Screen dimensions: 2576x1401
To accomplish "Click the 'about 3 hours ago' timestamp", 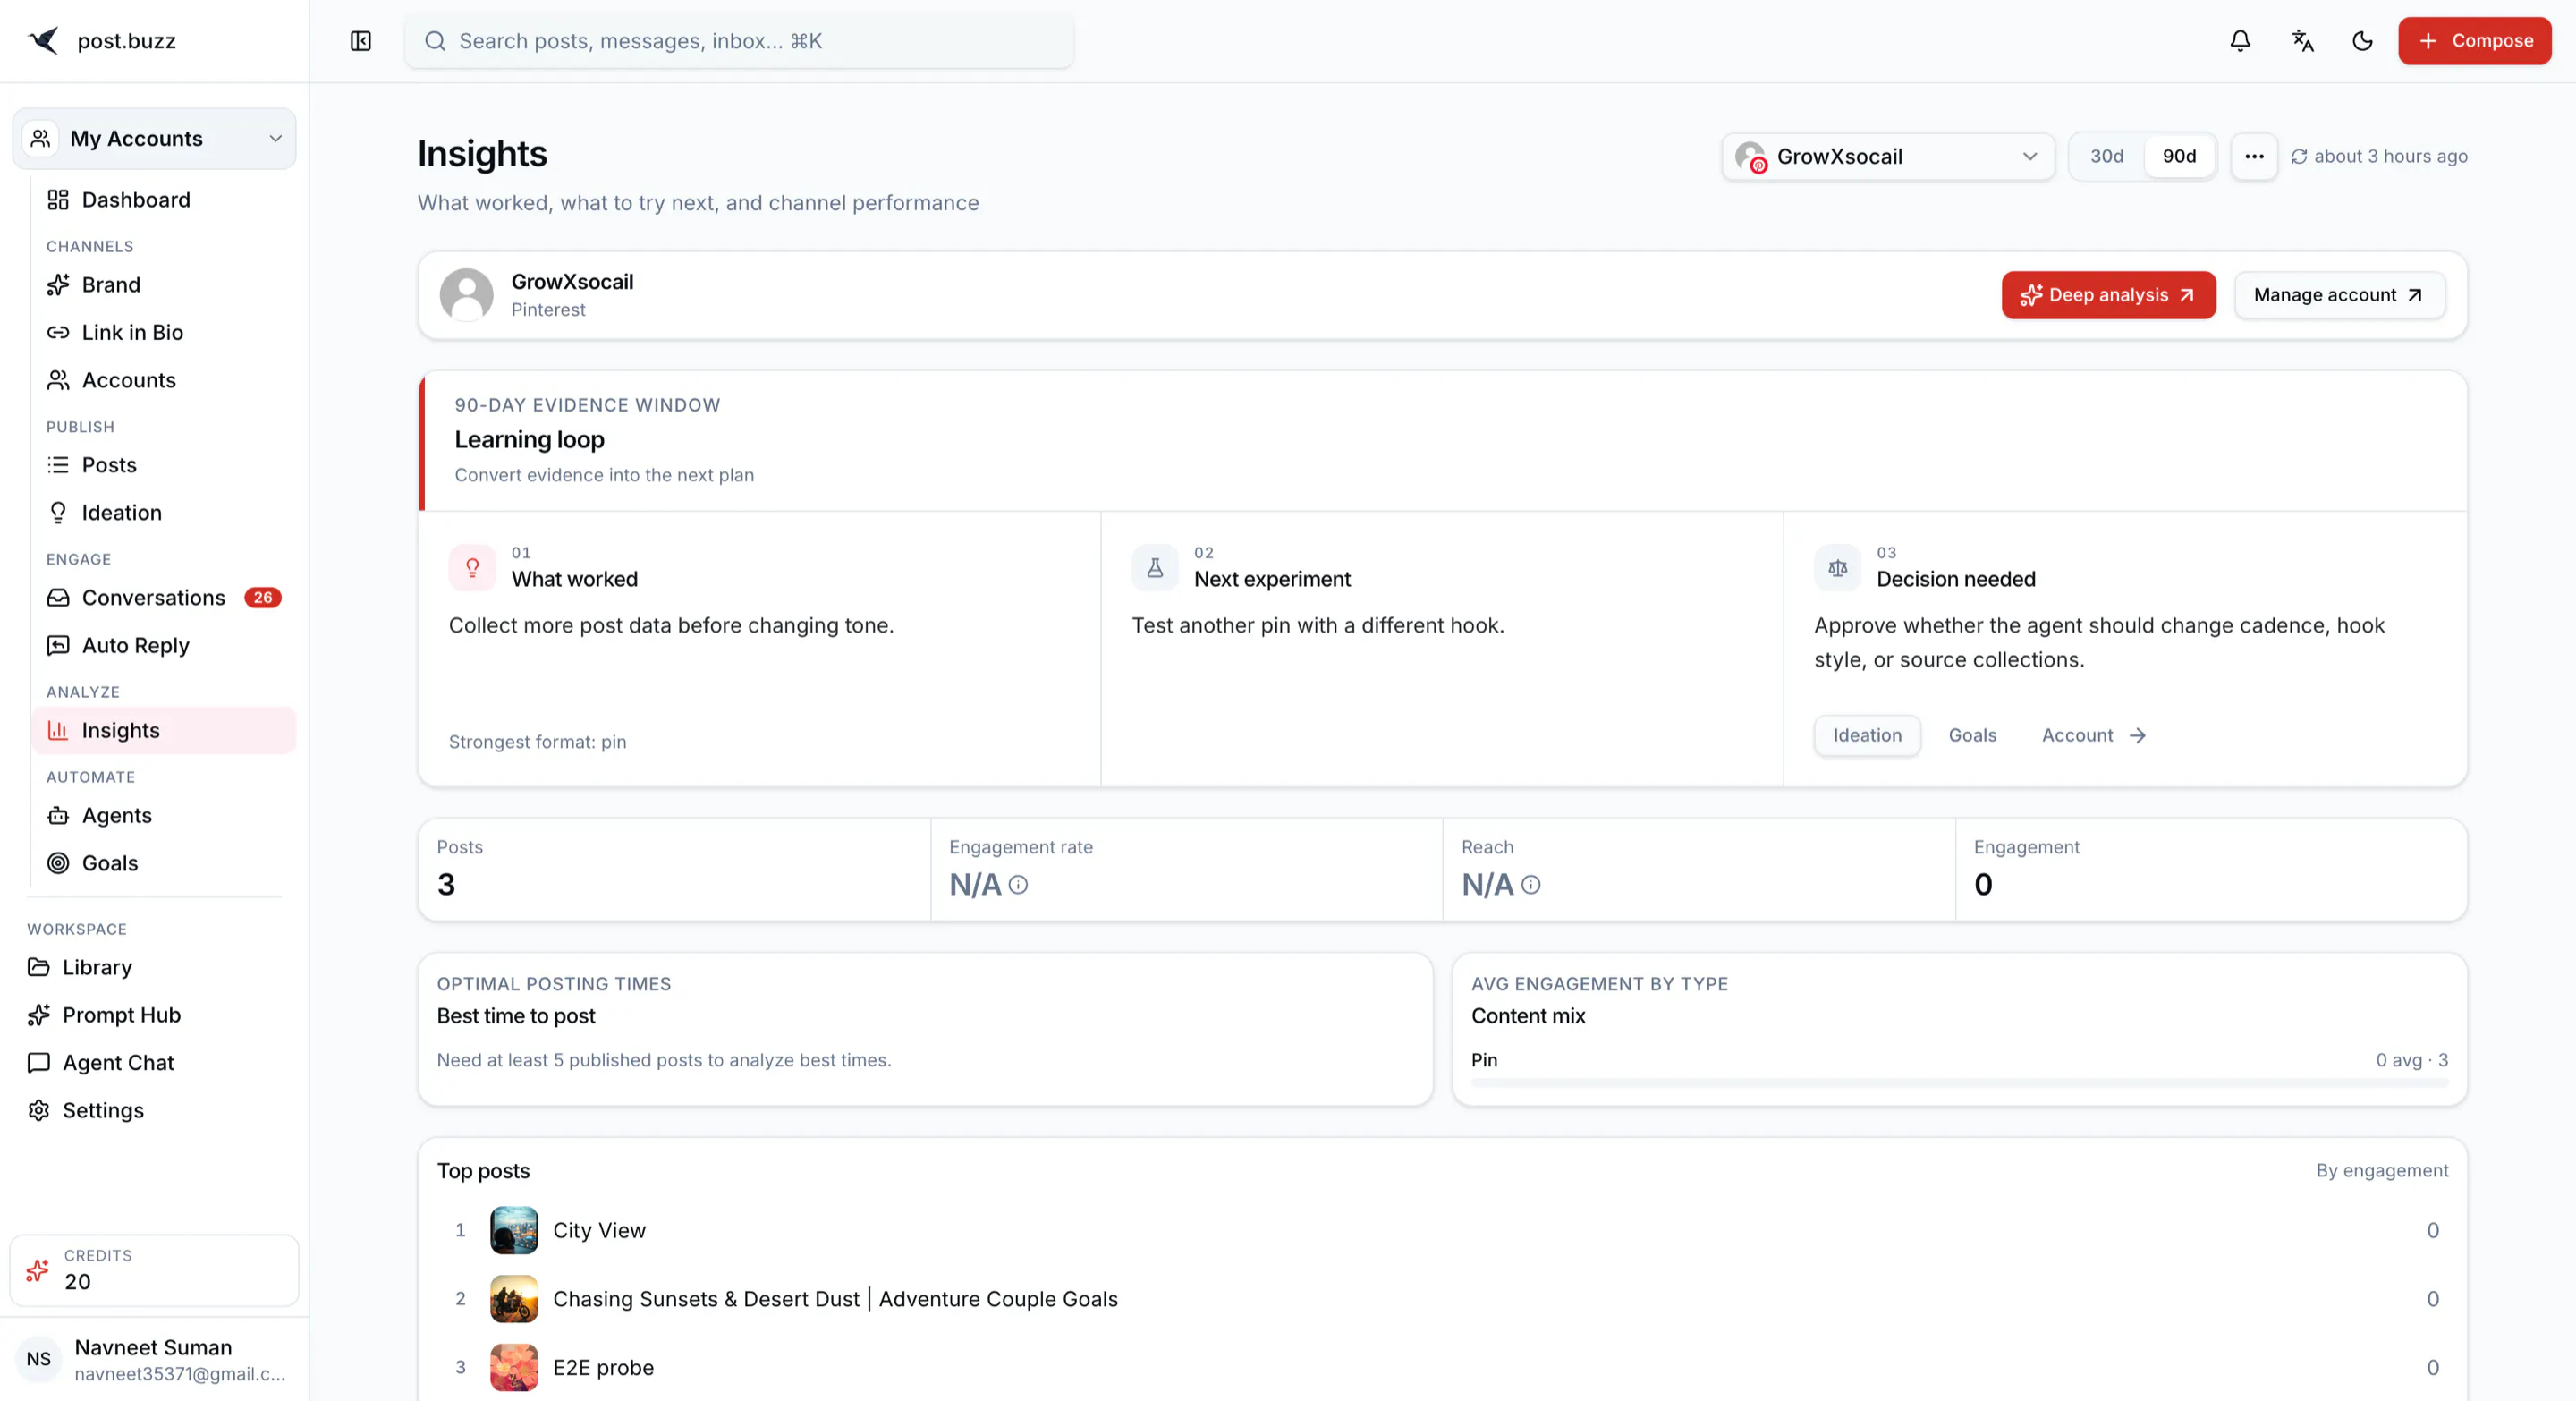I will [2390, 157].
